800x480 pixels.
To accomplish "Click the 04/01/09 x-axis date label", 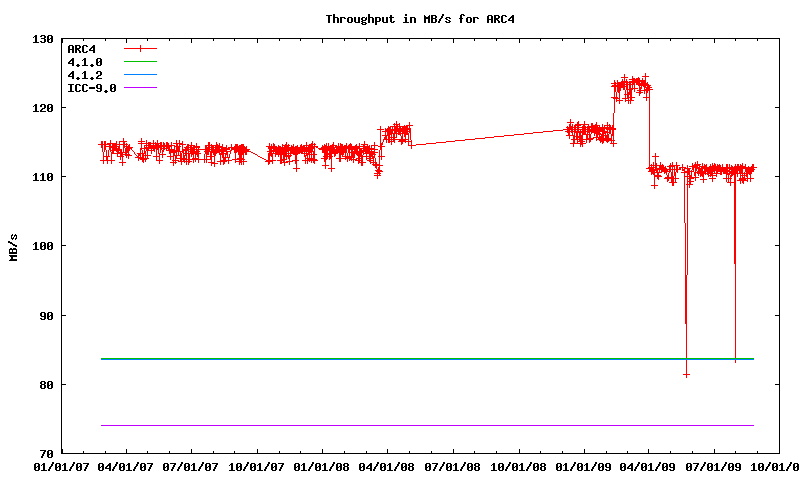I will (648, 466).
